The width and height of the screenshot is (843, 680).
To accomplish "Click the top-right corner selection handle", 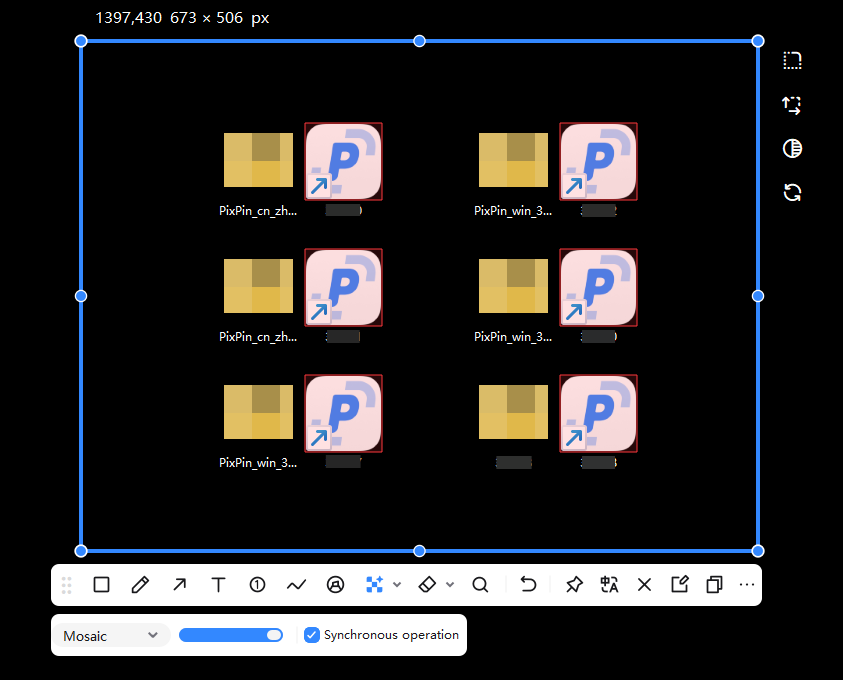I will (758, 41).
